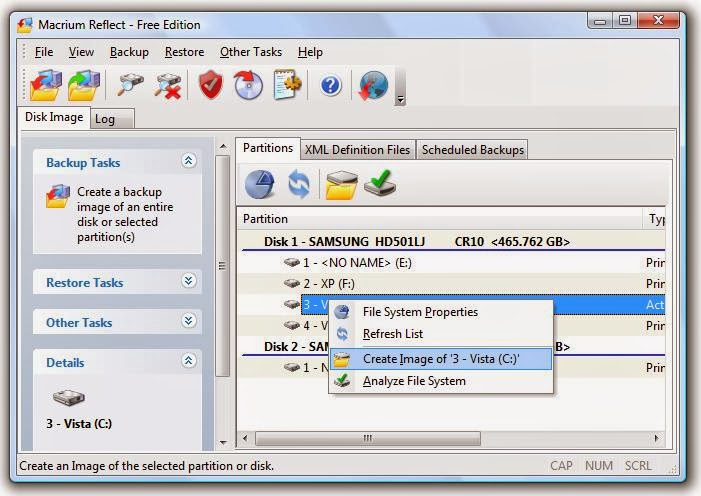Click the NUM indicator in the status bar
This screenshot has width=701, height=496.
[x=599, y=466]
